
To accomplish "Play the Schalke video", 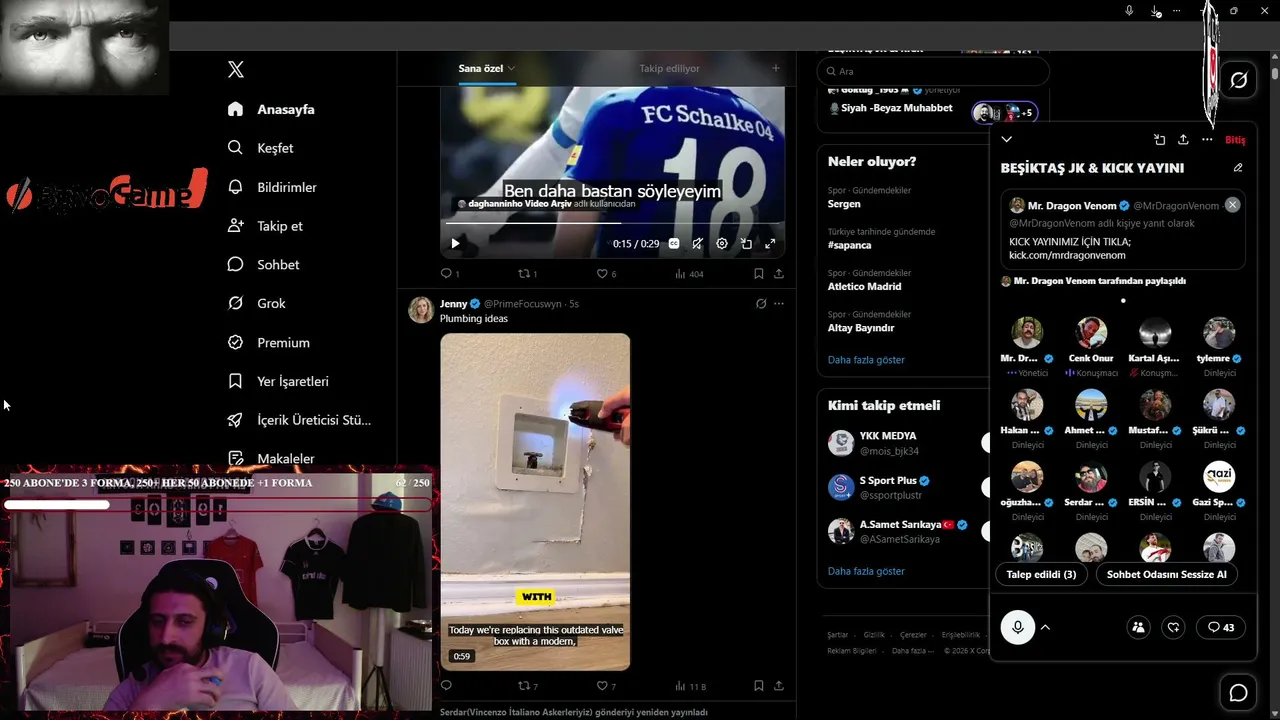I will coord(455,243).
